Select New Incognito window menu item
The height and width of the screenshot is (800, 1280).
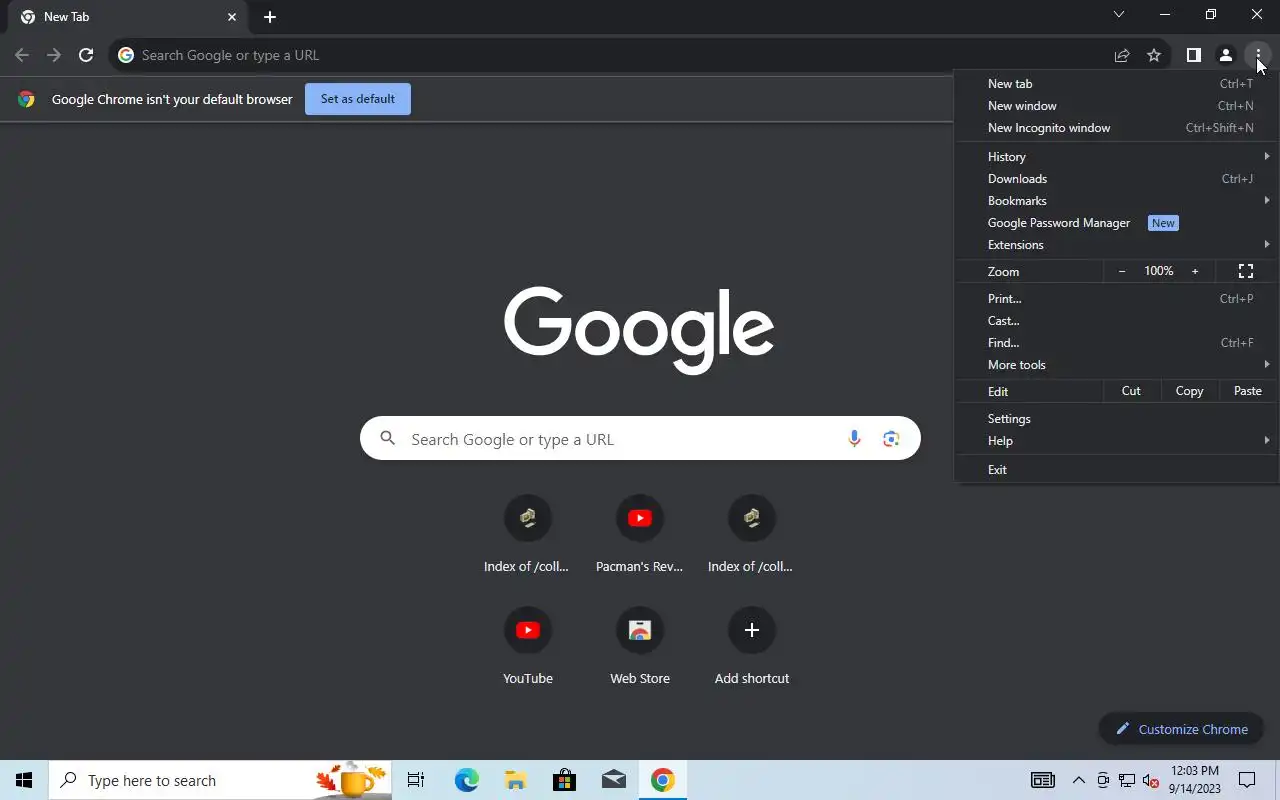[x=1116, y=128]
